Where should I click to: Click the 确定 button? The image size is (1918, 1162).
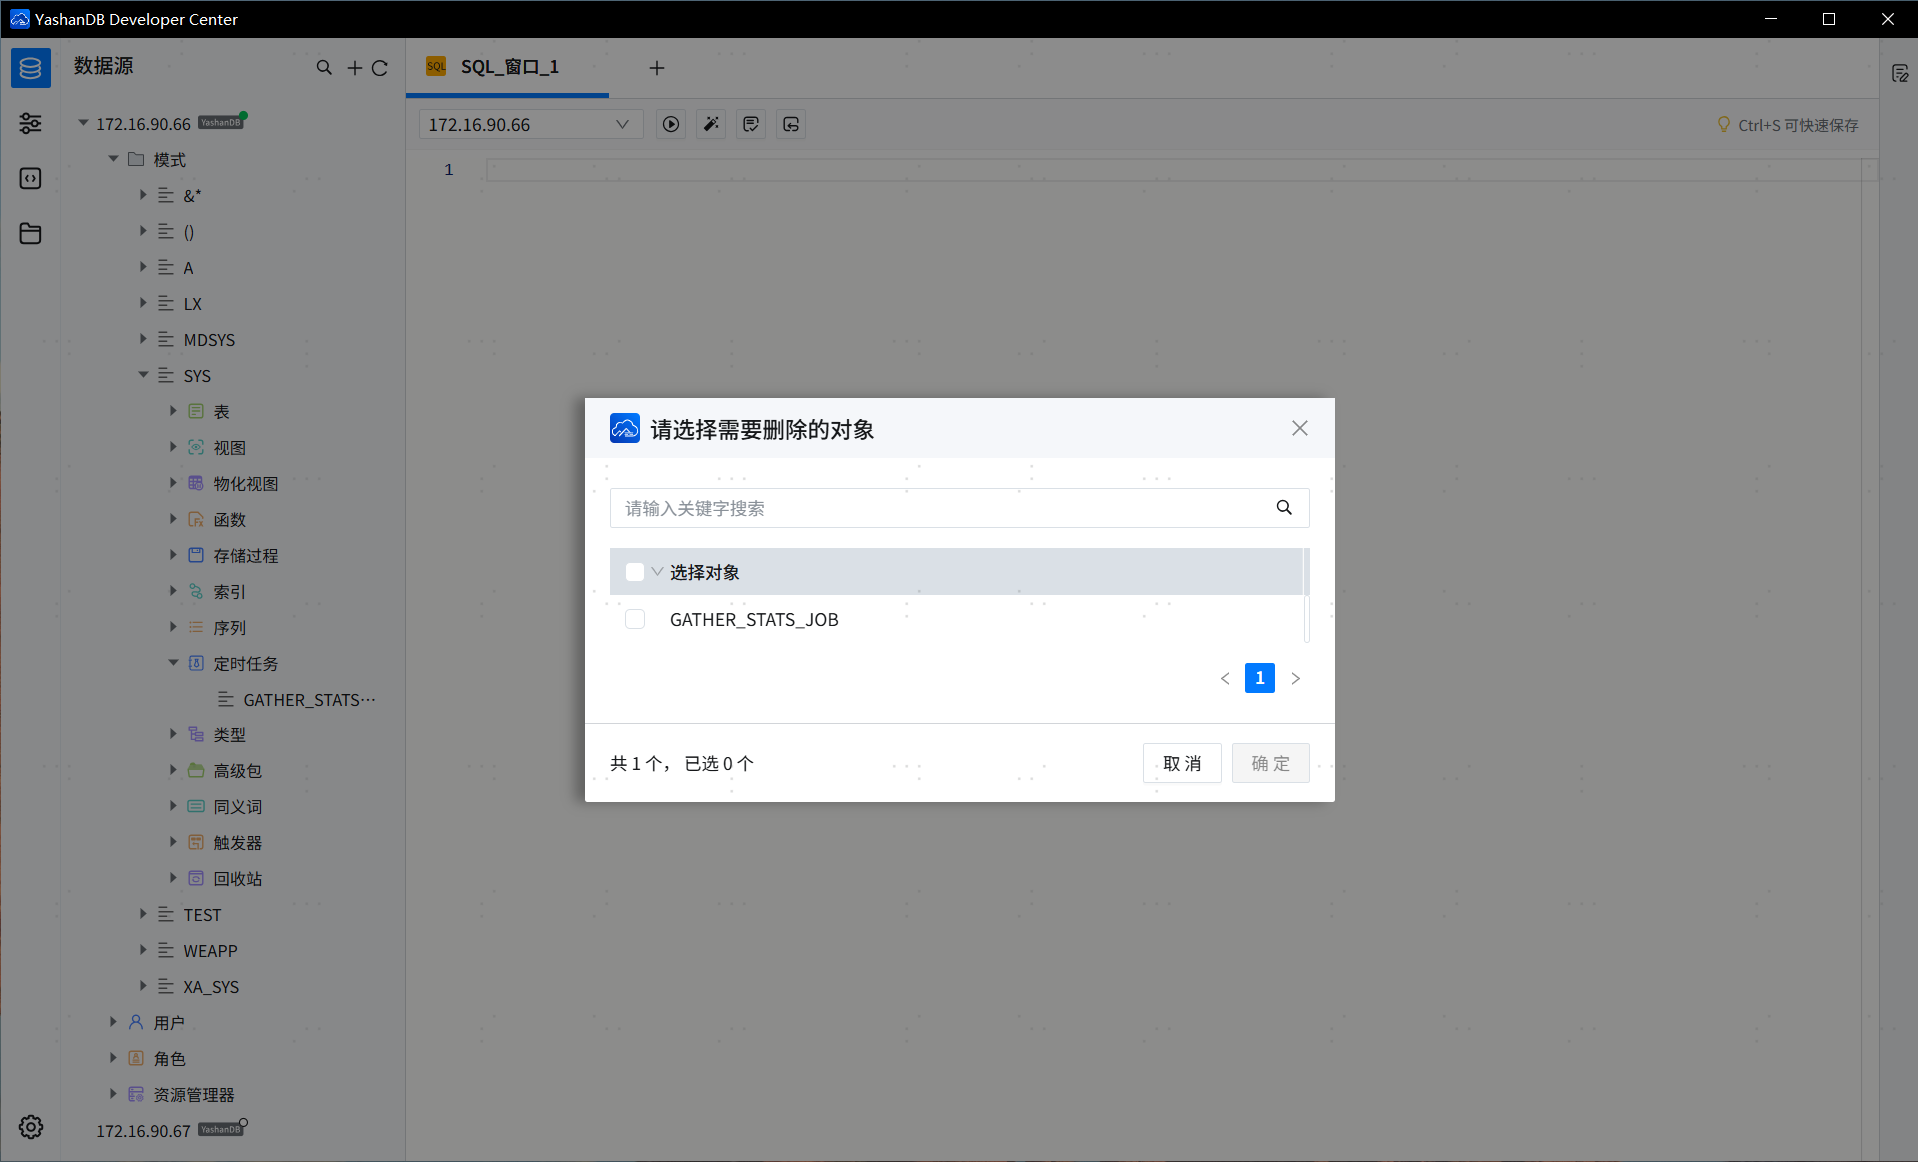pos(1271,763)
